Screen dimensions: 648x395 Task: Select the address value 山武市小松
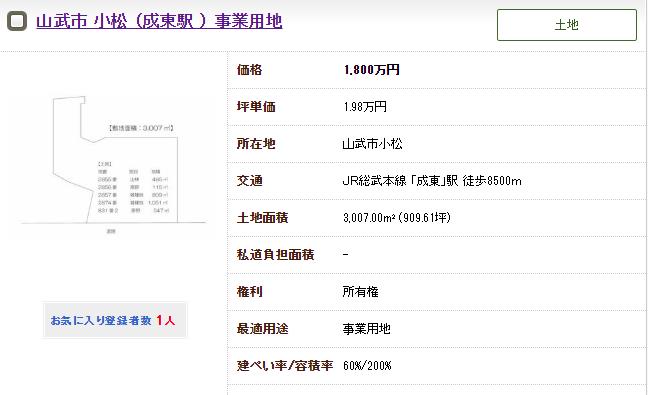tap(372, 144)
